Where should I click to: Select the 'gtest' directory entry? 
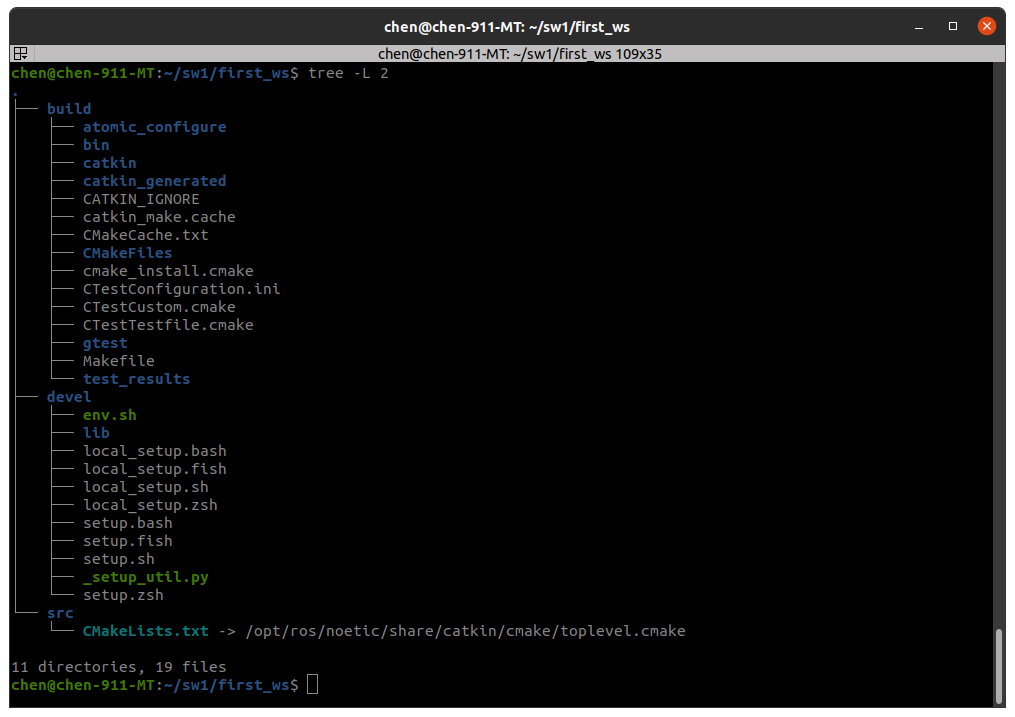105,343
